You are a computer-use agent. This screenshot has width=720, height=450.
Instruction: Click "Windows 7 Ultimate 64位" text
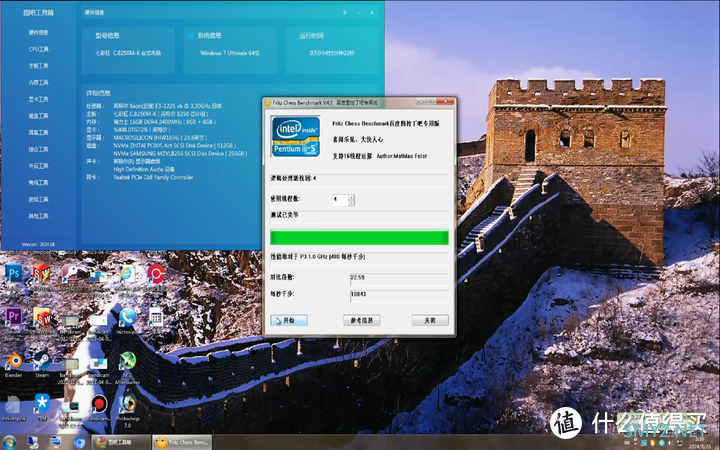coord(230,53)
